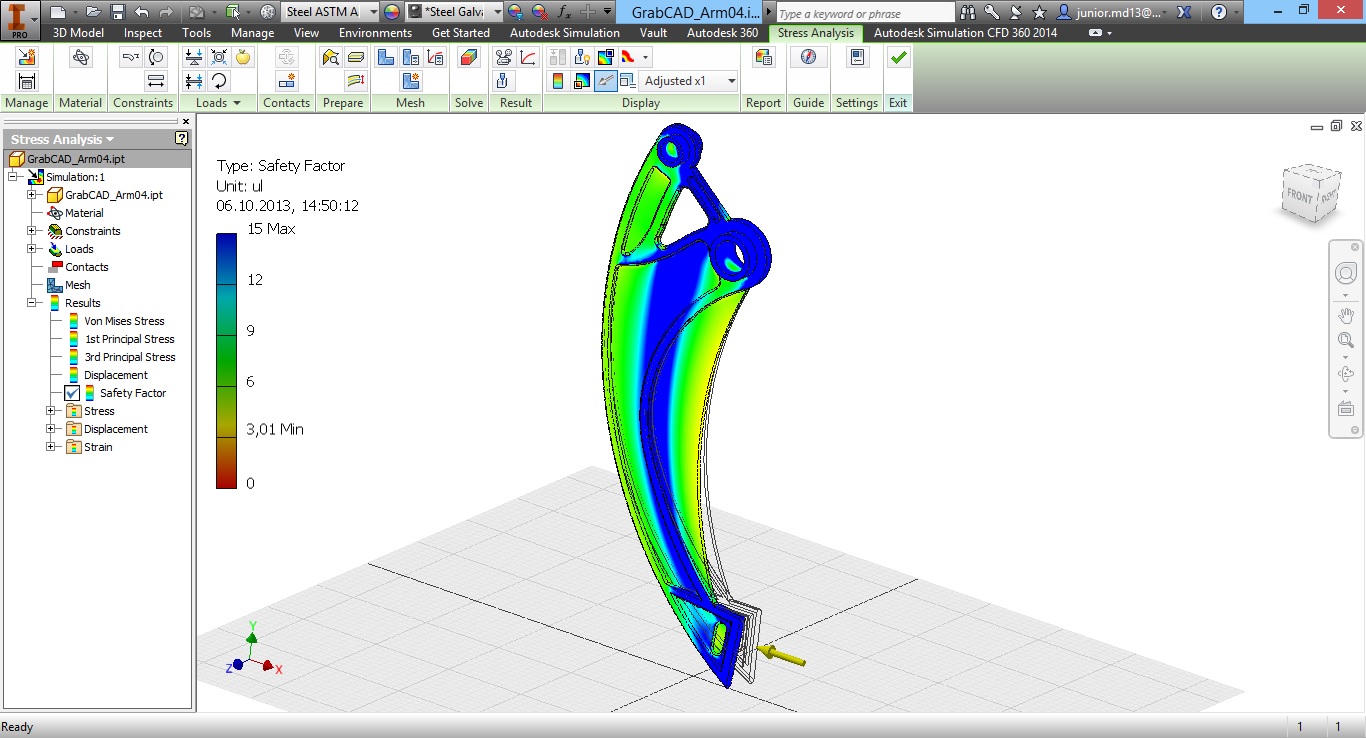Toggle the Safety Factor result checkbox
This screenshot has width=1366, height=738.
(x=72, y=393)
